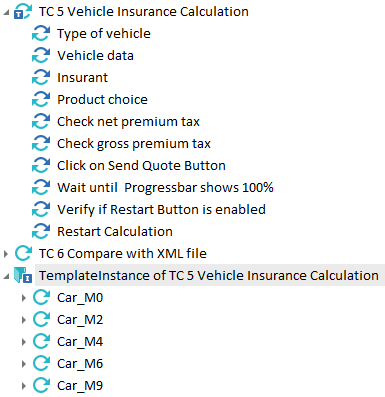Click the template icon of TC 5 Vehicle Insurance Calculation

(x=23, y=12)
